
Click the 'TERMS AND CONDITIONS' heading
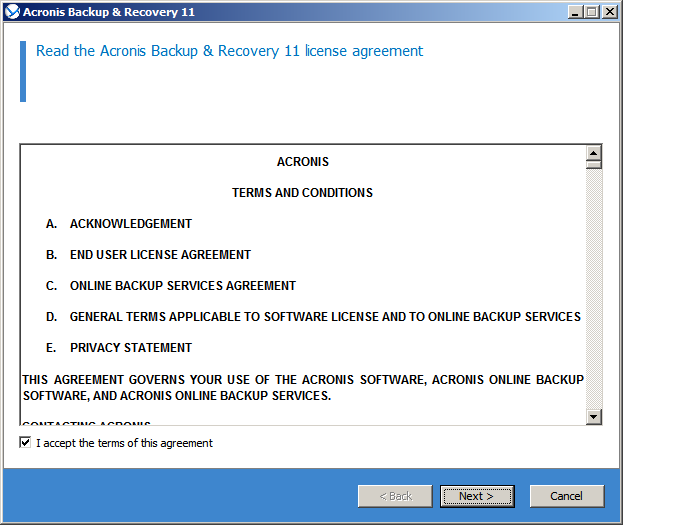point(302,193)
